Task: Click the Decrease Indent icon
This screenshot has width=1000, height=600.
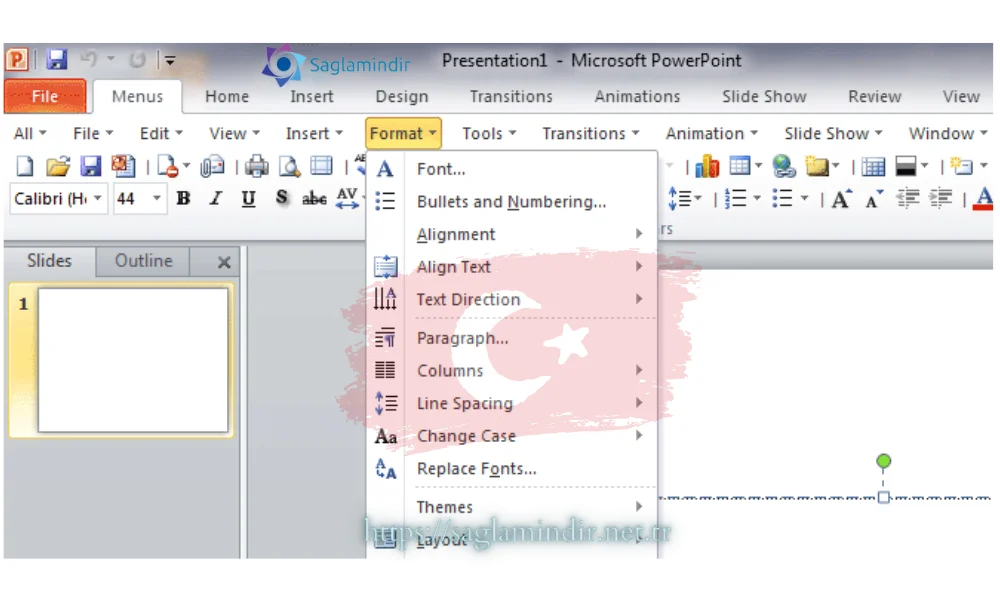Action: (x=907, y=200)
